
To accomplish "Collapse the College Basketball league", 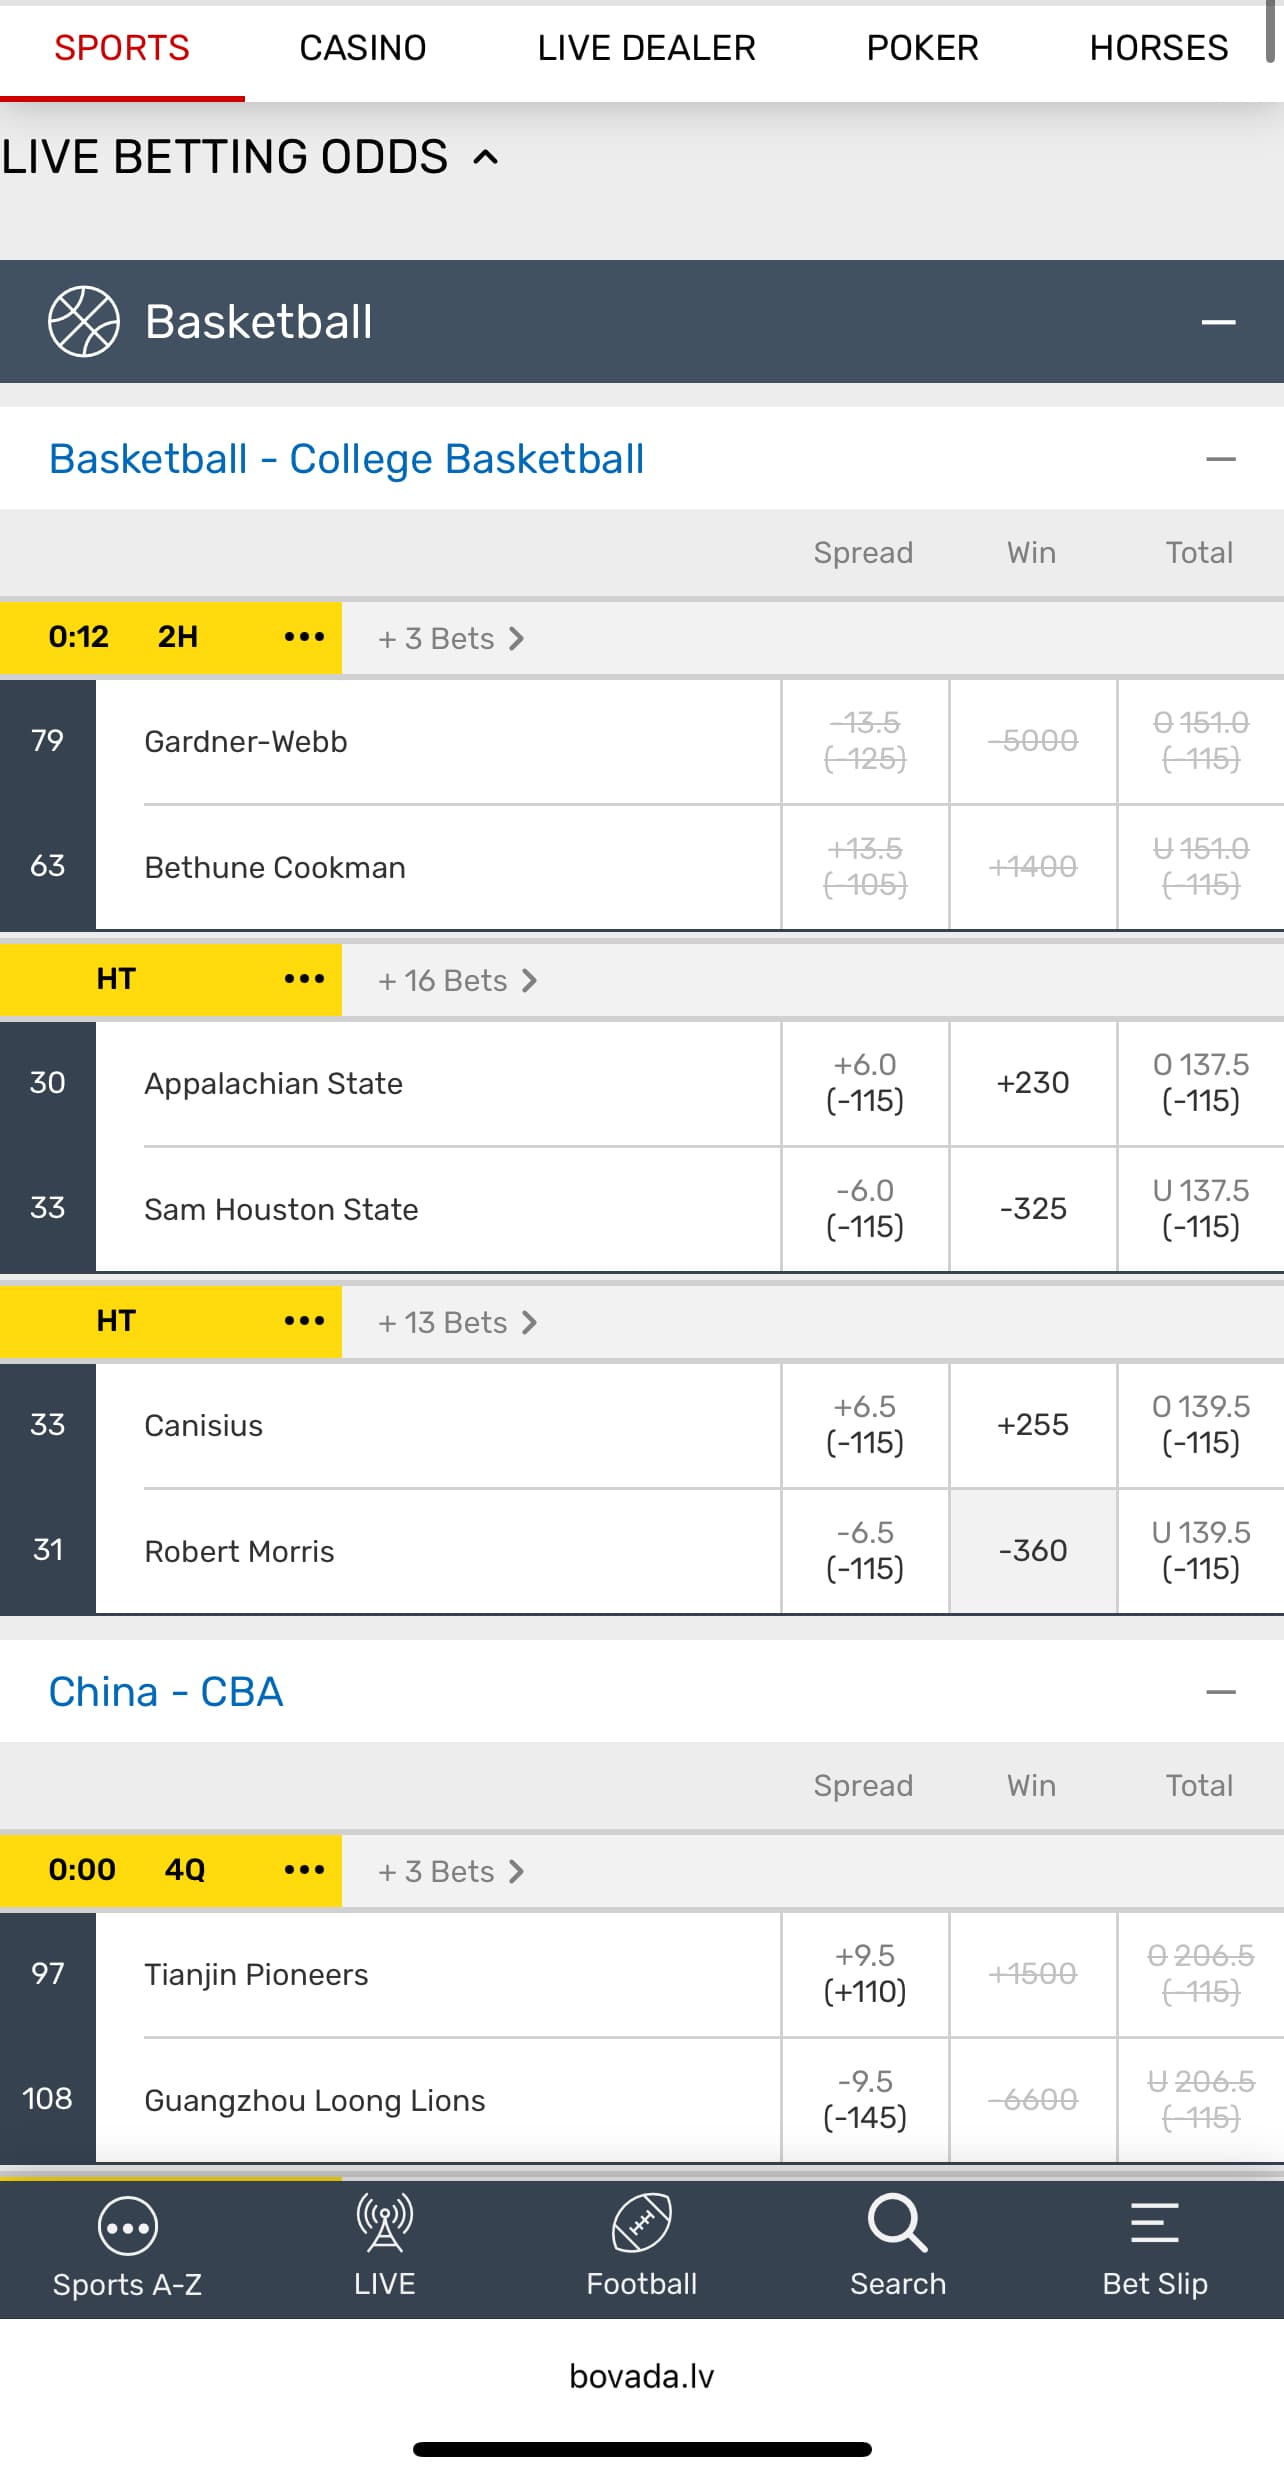I will pyautogui.click(x=1220, y=460).
